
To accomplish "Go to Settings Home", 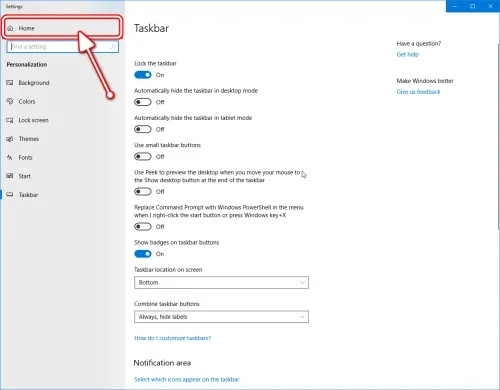I will click(x=62, y=28).
